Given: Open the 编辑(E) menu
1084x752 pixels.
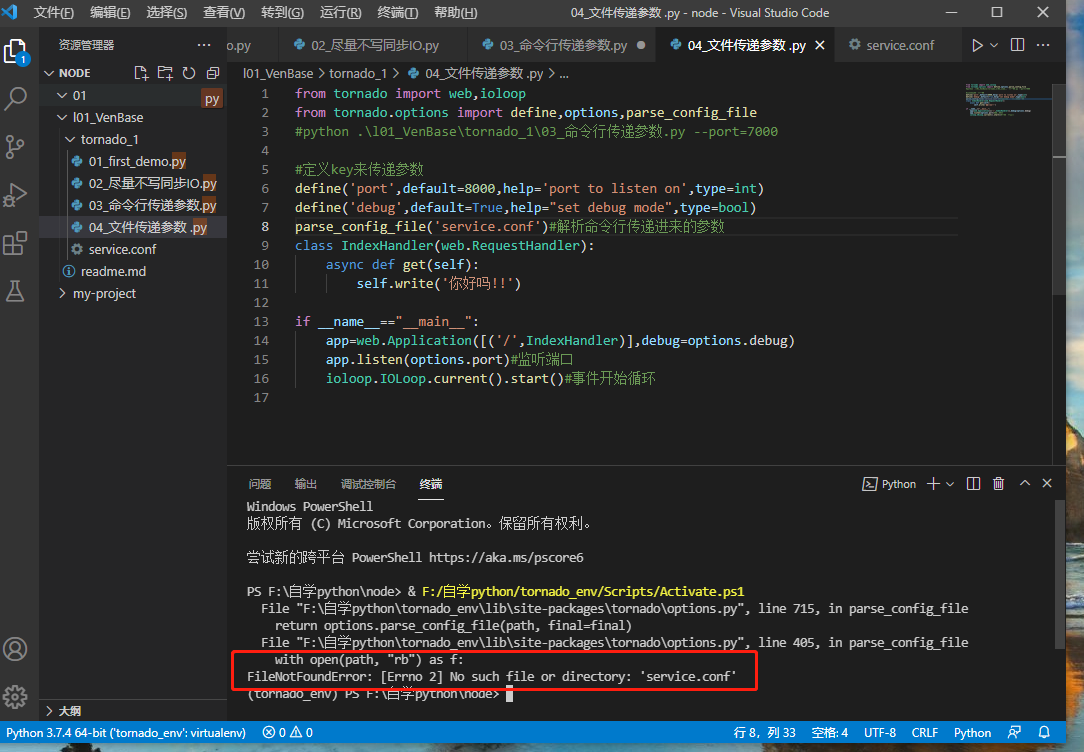Looking at the screenshot, I should coord(110,12).
